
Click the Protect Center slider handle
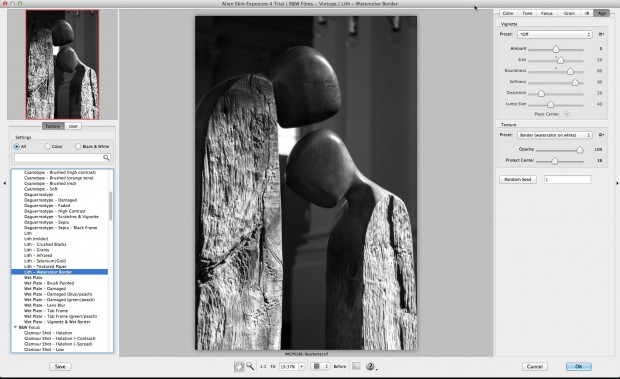point(555,161)
